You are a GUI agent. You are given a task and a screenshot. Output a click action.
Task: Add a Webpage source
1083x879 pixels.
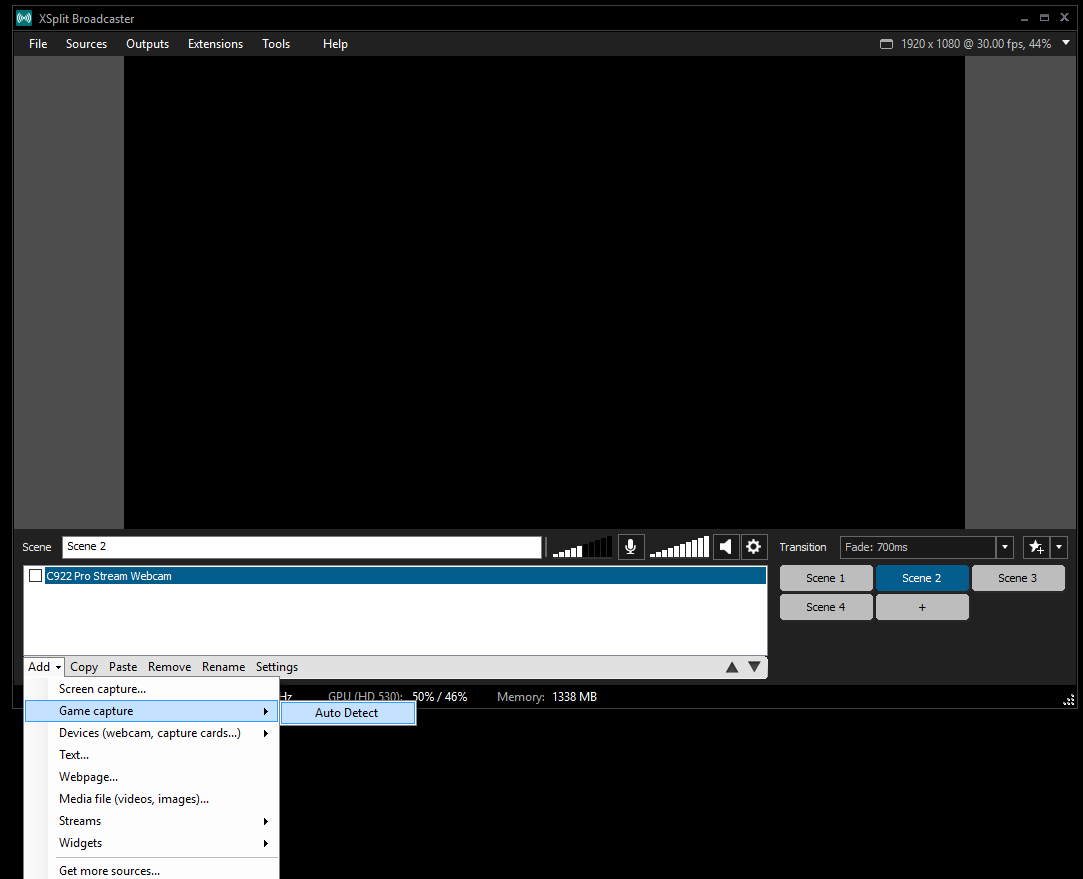(152, 777)
